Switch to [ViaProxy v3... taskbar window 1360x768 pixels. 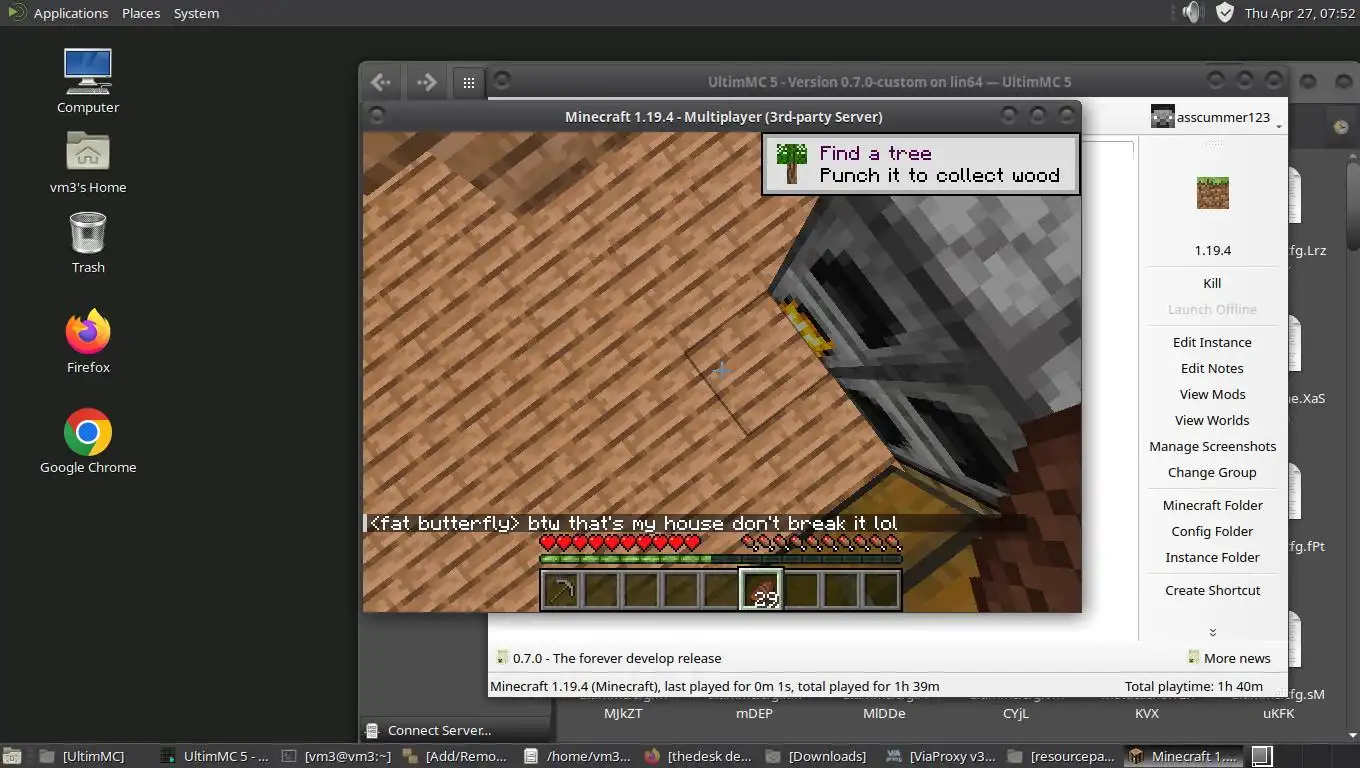click(x=942, y=756)
